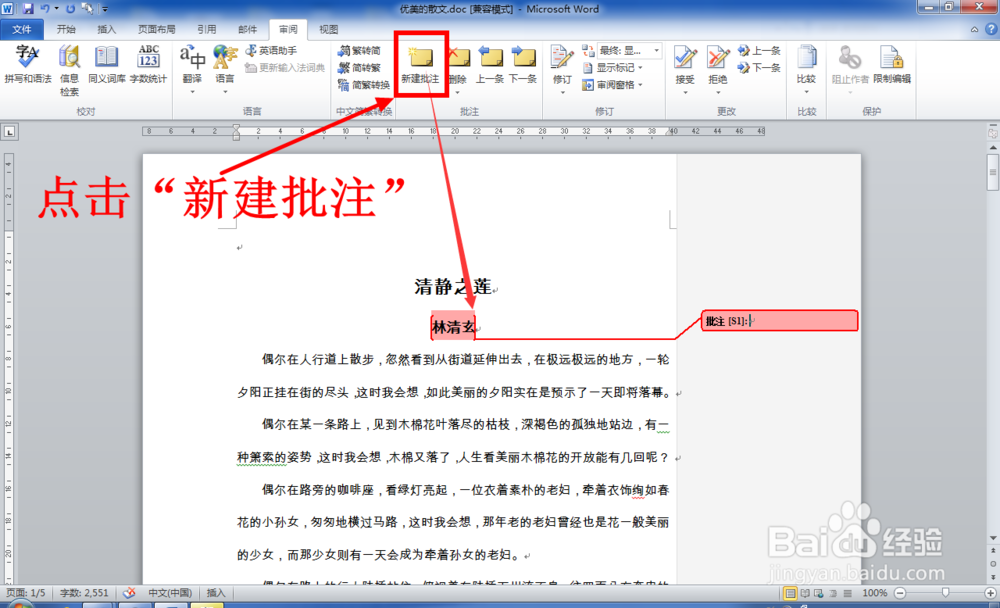Select Restrict Editing (限制编辑)
This screenshot has width=1000, height=608.
coord(892,62)
